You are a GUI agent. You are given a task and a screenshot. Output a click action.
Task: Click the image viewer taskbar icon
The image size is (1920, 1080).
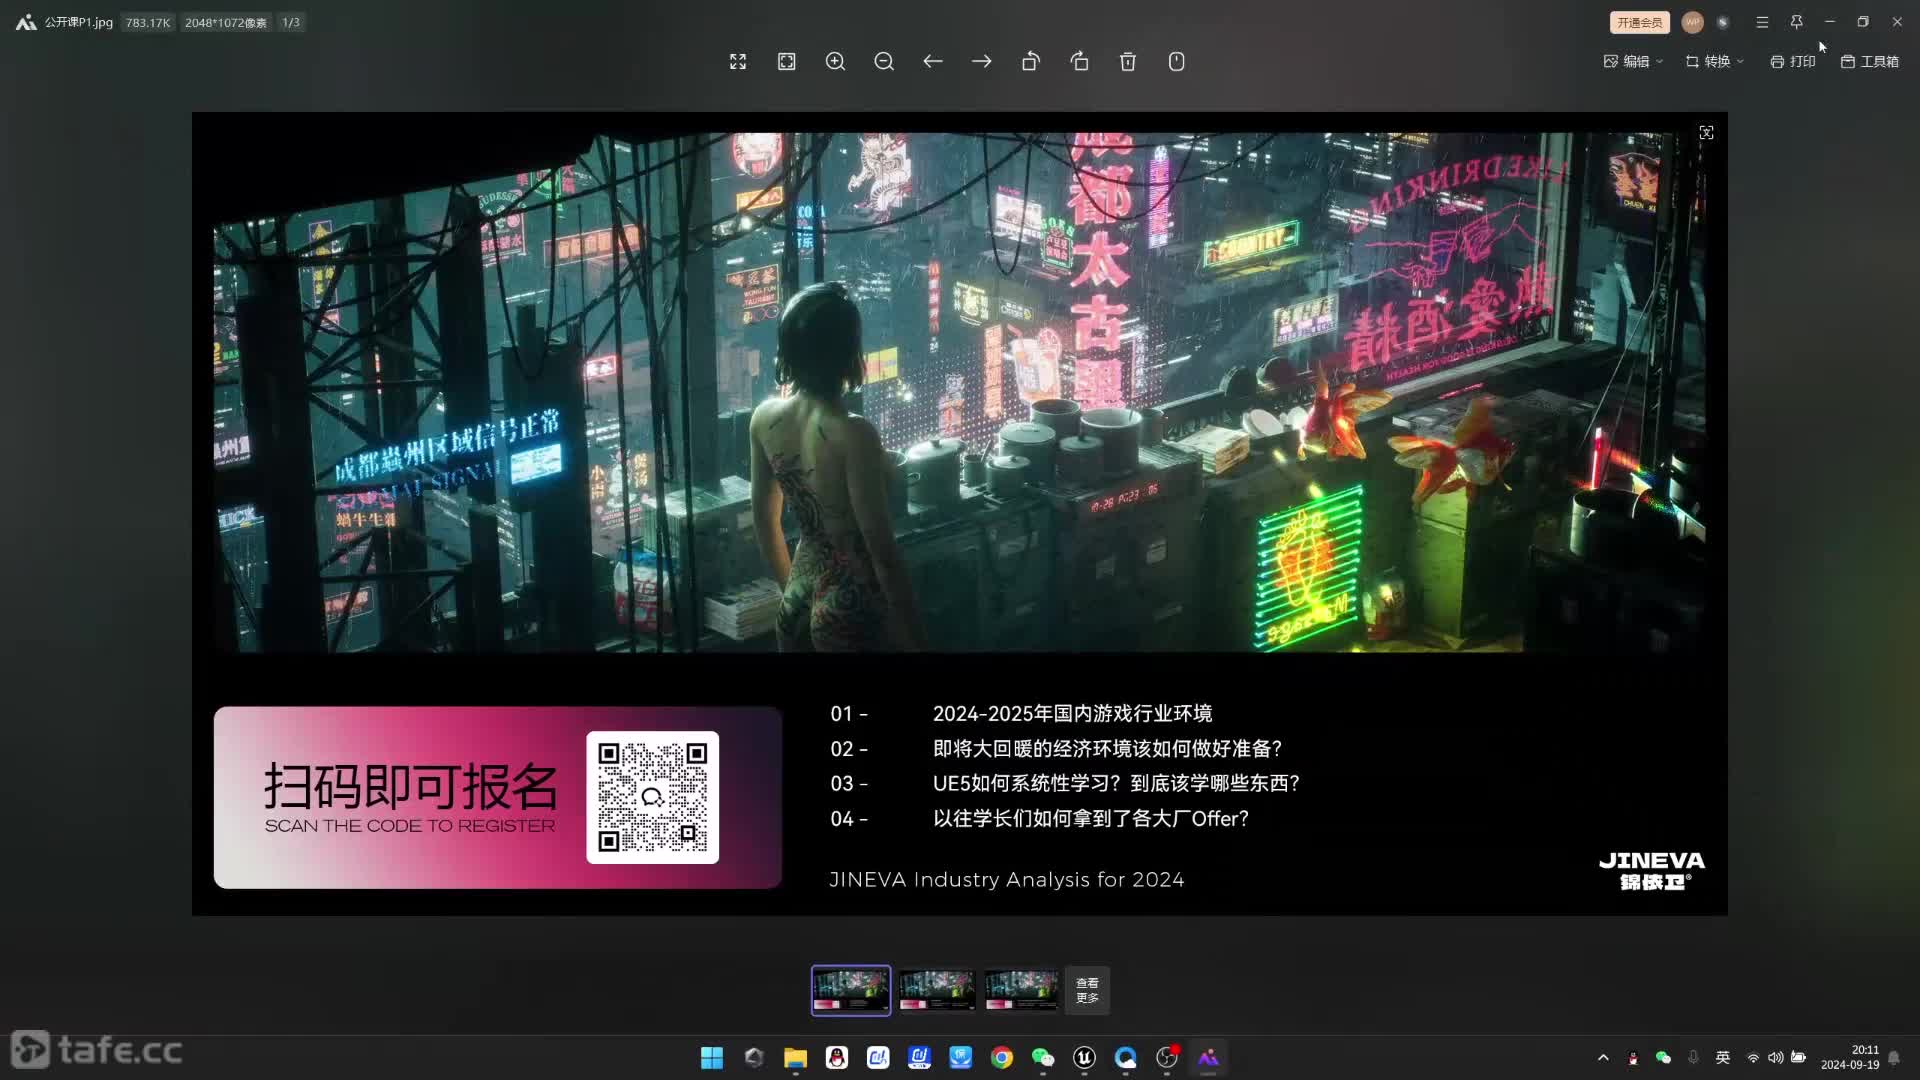tap(1208, 1058)
